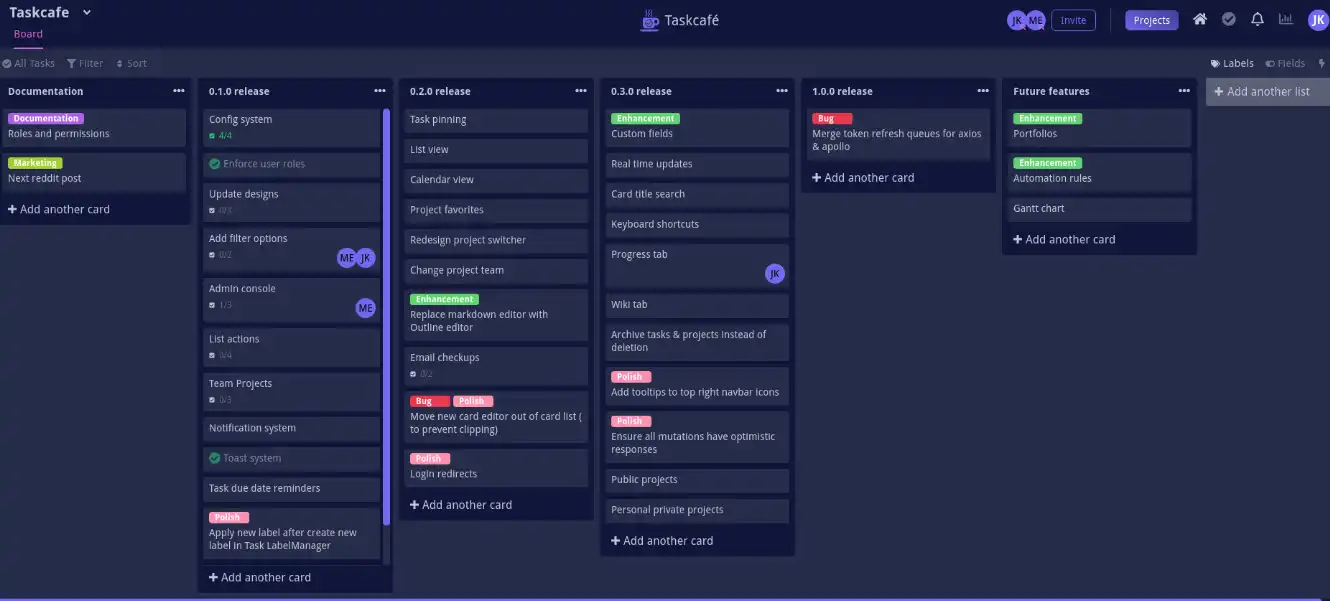Open the Labels manager
Image resolution: width=1330 pixels, height=601 pixels.
click(x=1232, y=63)
